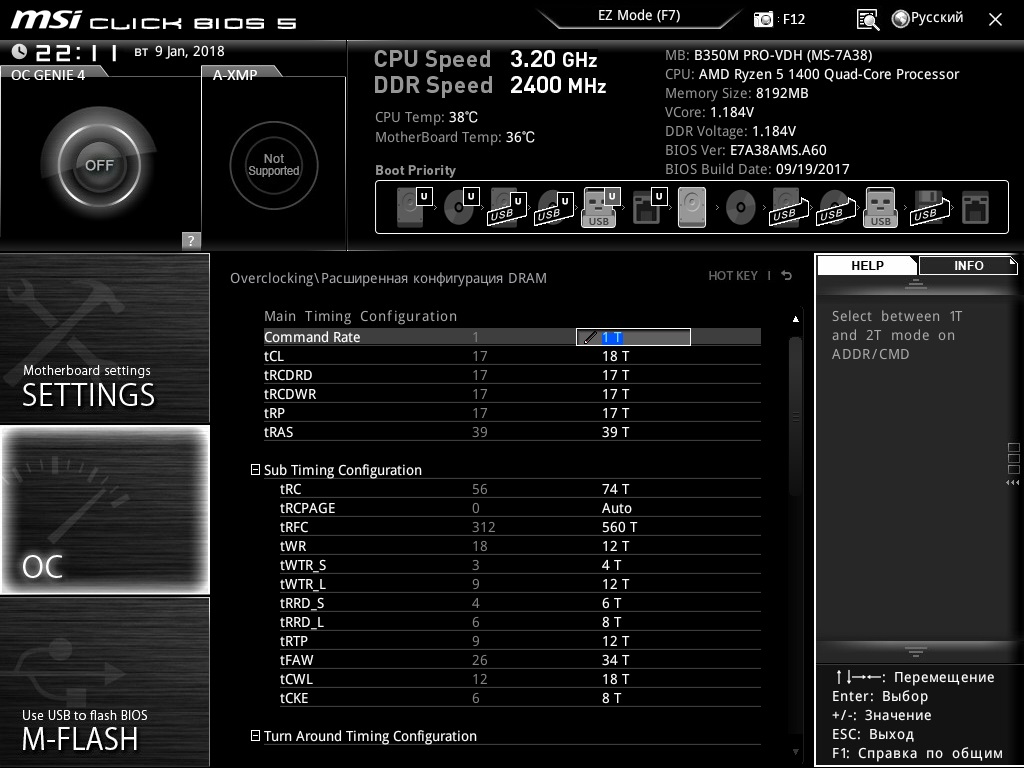Take a screenshot with the F12 camera icon

[x=763, y=19]
